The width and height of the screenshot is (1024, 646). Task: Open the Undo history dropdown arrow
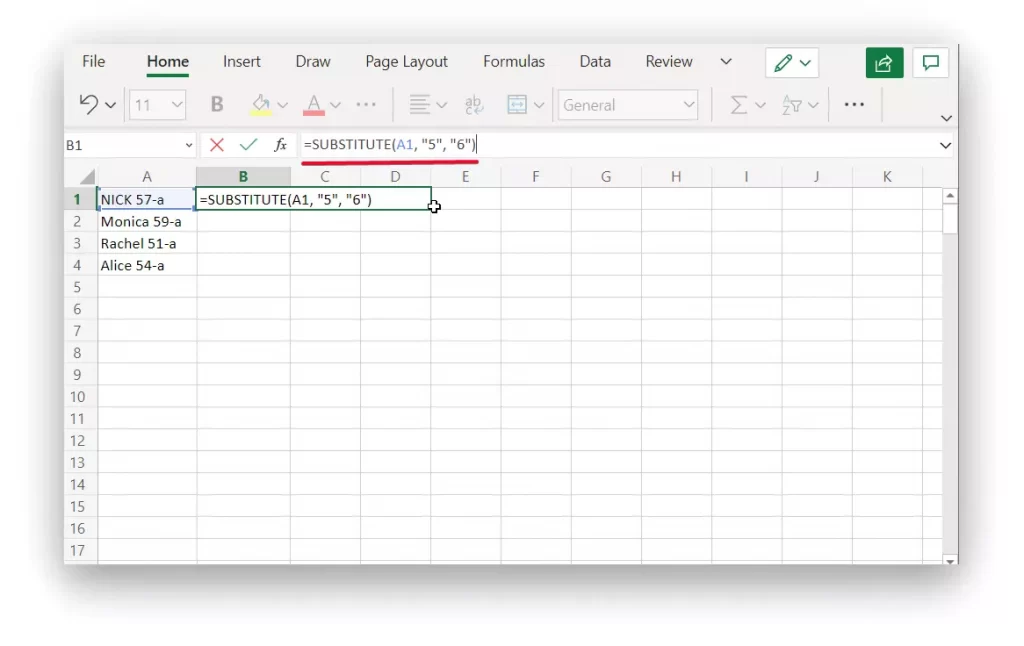(110, 105)
